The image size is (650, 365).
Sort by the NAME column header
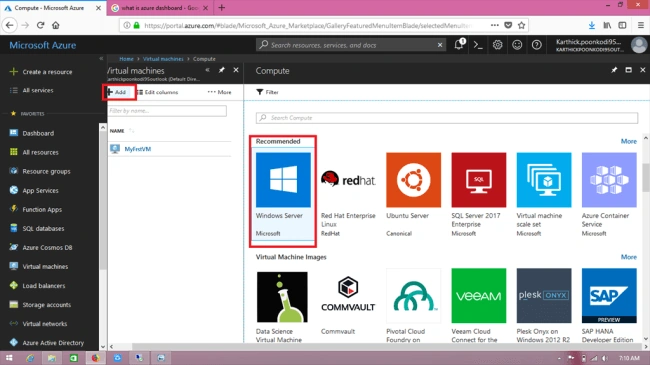(117, 131)
